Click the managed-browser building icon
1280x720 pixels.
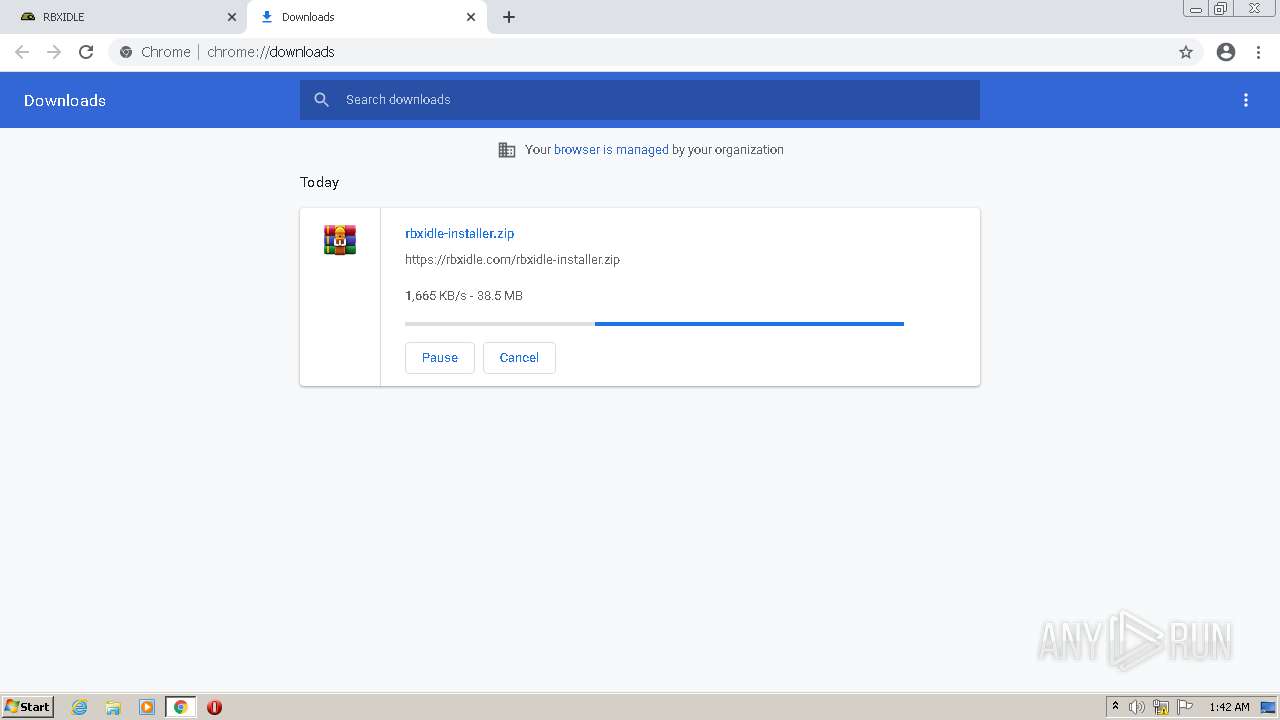click(x=507, y=150)
